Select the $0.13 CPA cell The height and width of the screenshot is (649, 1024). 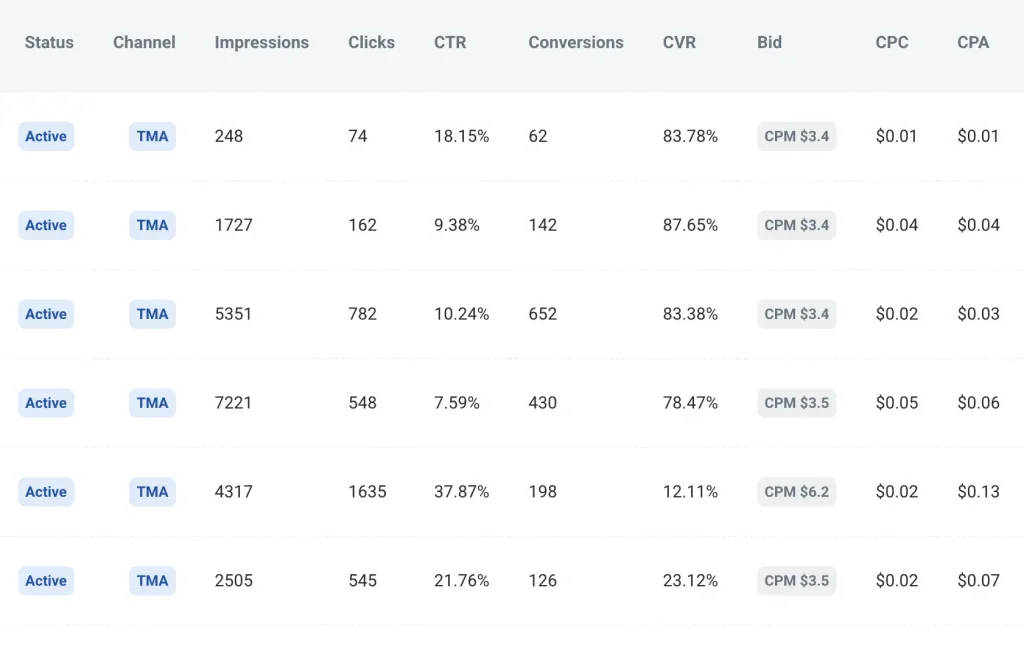coord(978,492)
